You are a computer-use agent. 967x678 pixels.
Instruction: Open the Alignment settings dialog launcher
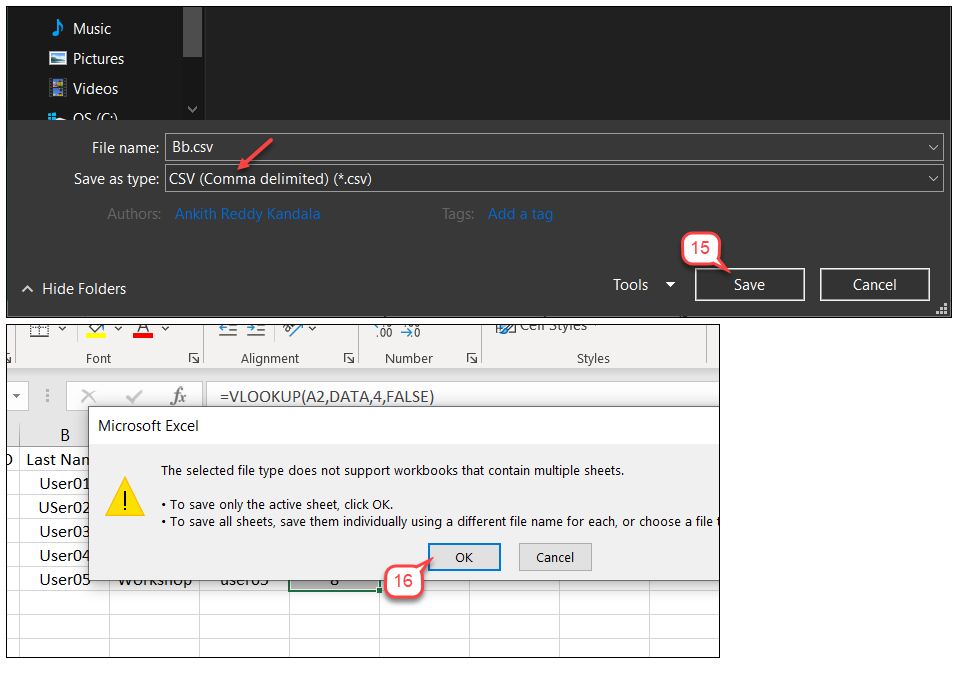coord(348,358)
